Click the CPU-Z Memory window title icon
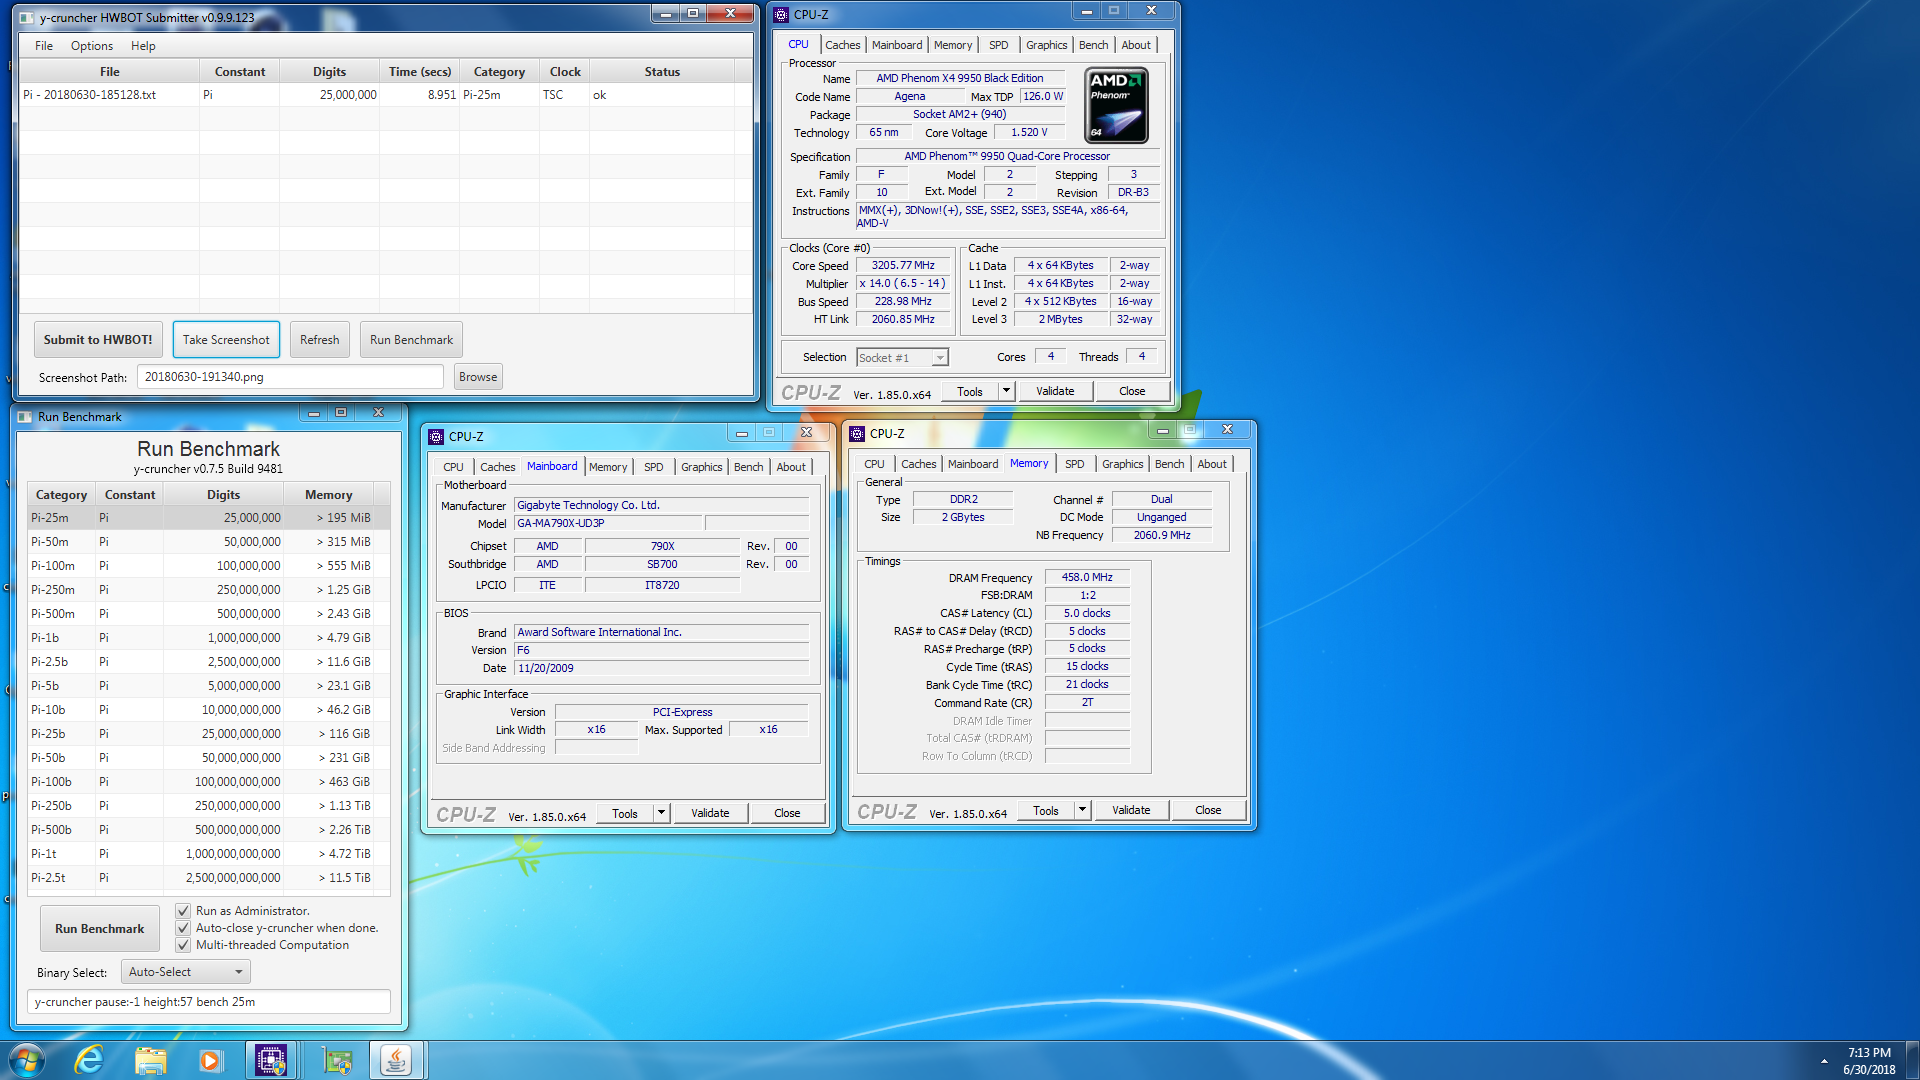This screenshot has height=1080, width=1920. [857, 433]
